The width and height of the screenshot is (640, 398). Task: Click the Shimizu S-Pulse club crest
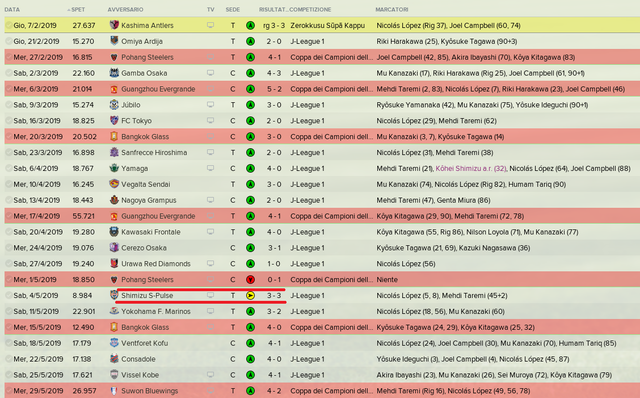coord(114,295)
